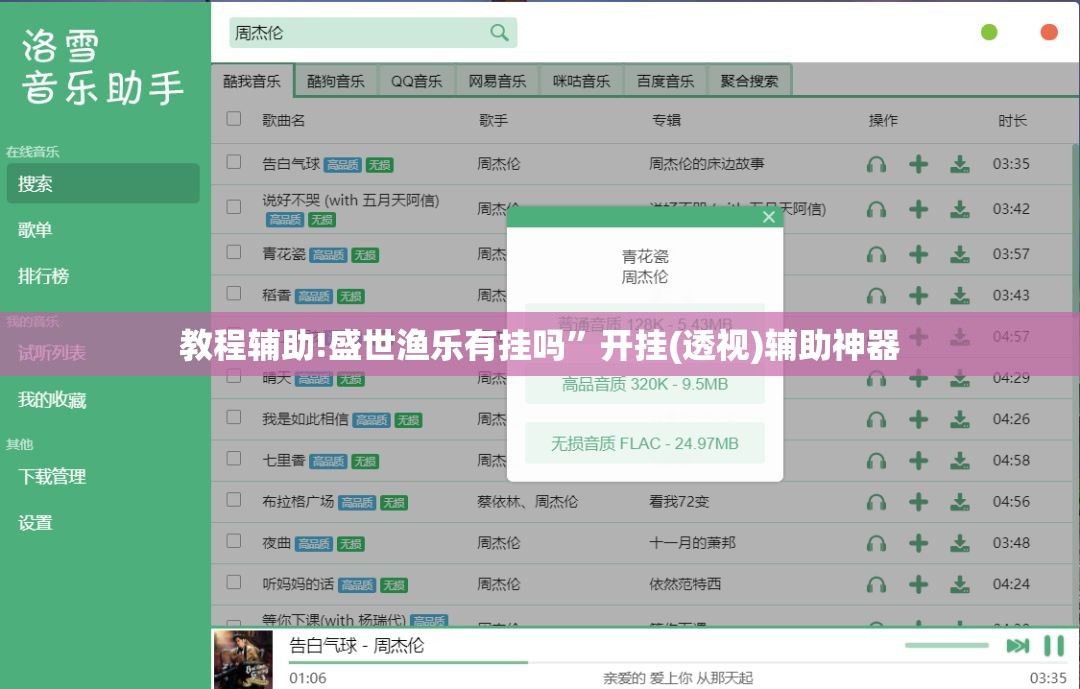
Task: Click the green minimize dot
Action: (989, 32)
